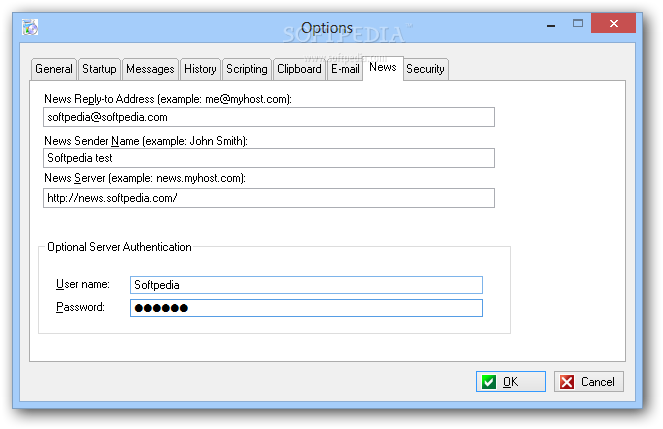Click the 'Optional Server Authentication' group title

pyautogui.click(x=119, y=247)
